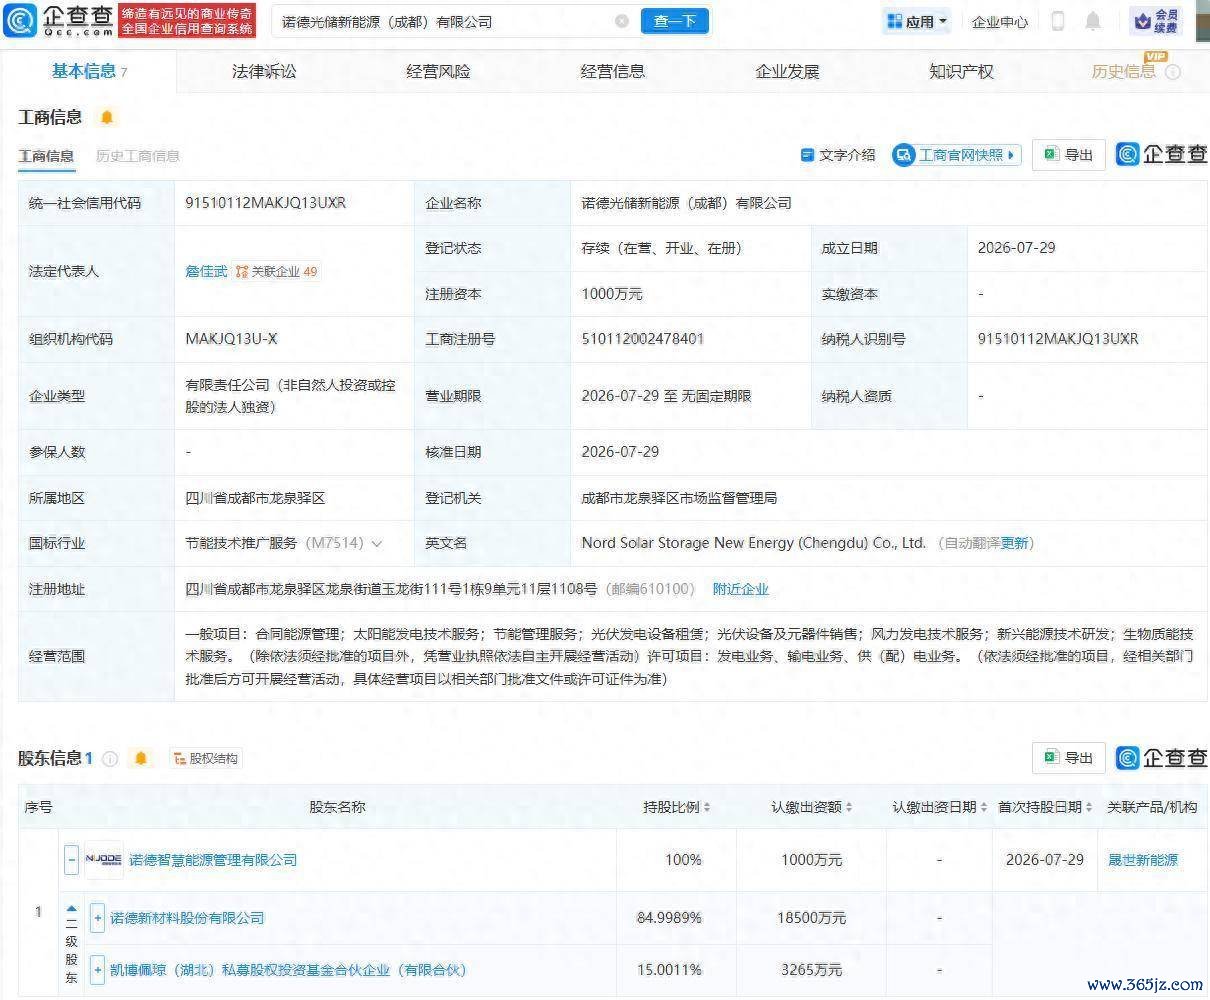Open 企业中心 link

pyautogui.click(x=1000, y=22)
